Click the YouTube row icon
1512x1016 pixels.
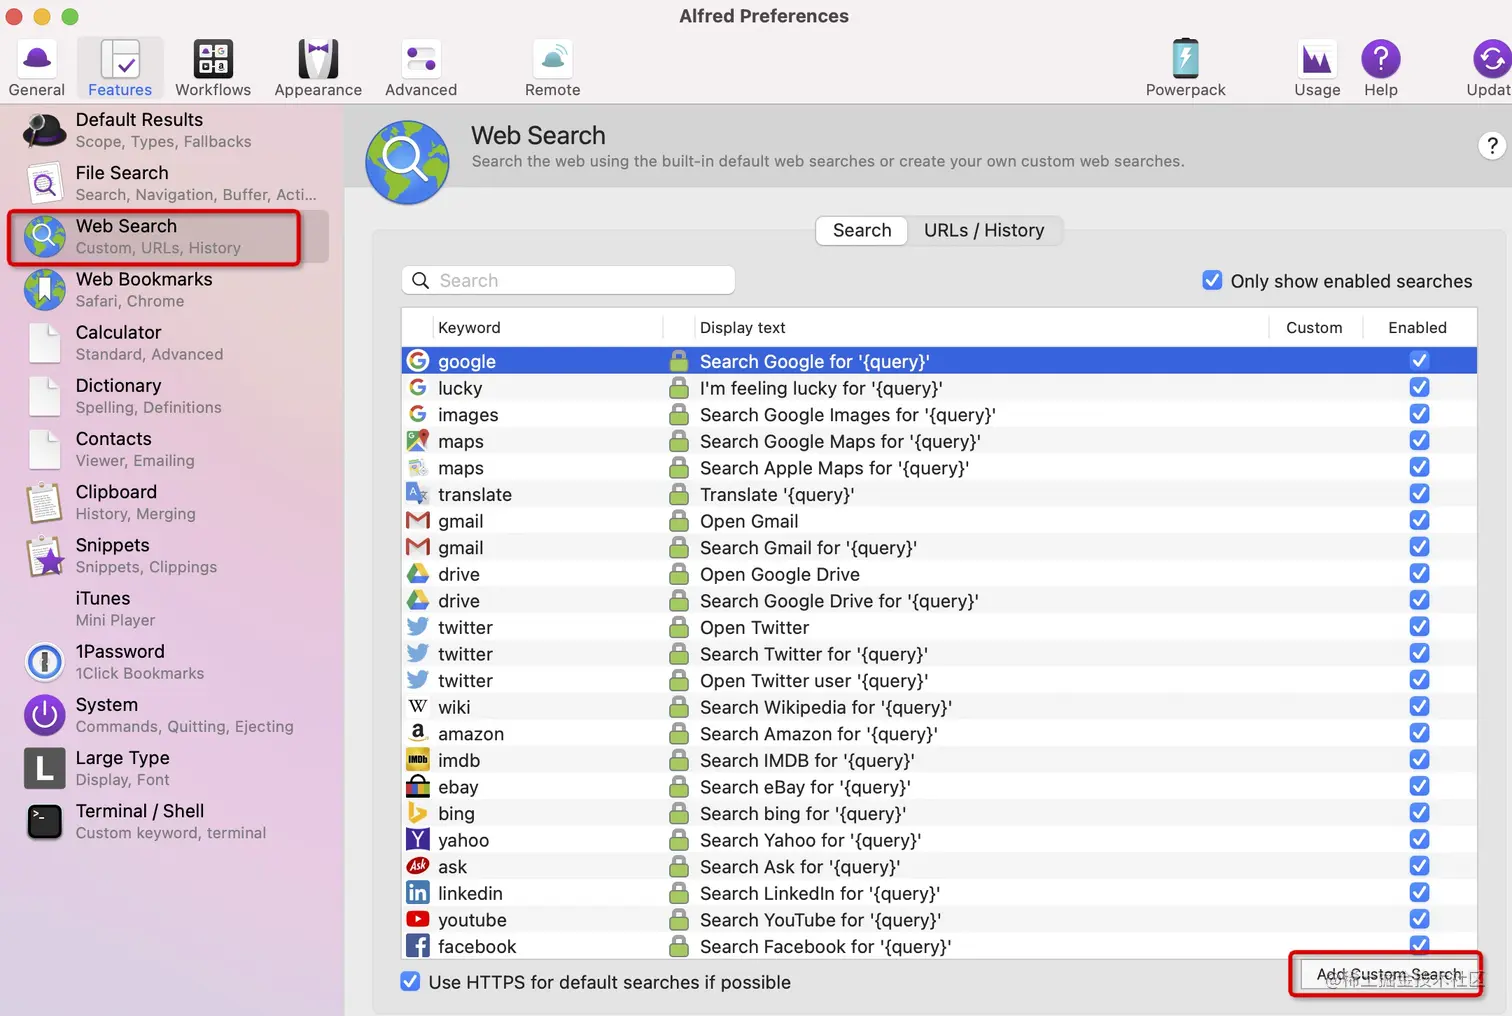point(418,919)
